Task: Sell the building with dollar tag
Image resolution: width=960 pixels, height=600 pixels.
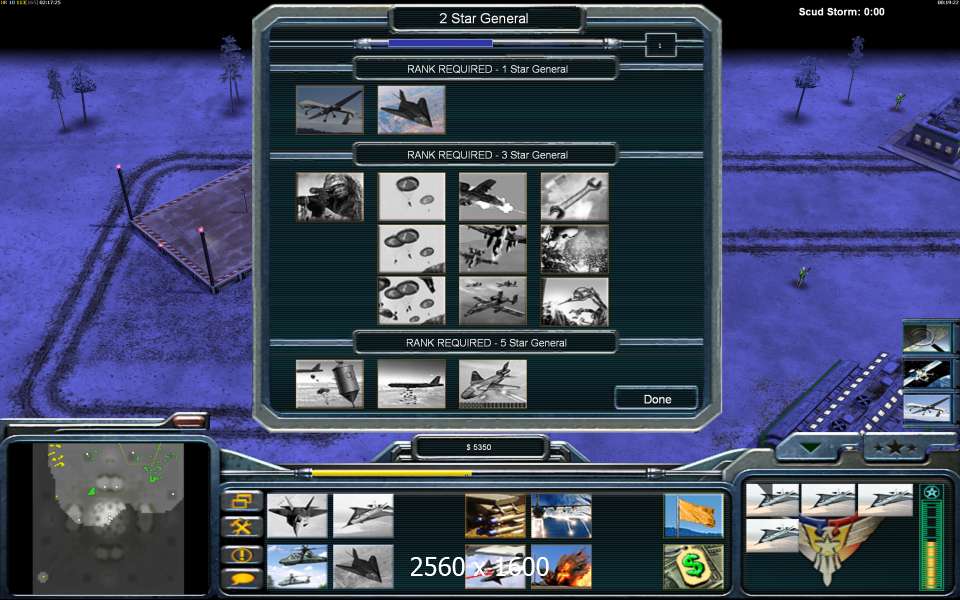Action: 693,567
